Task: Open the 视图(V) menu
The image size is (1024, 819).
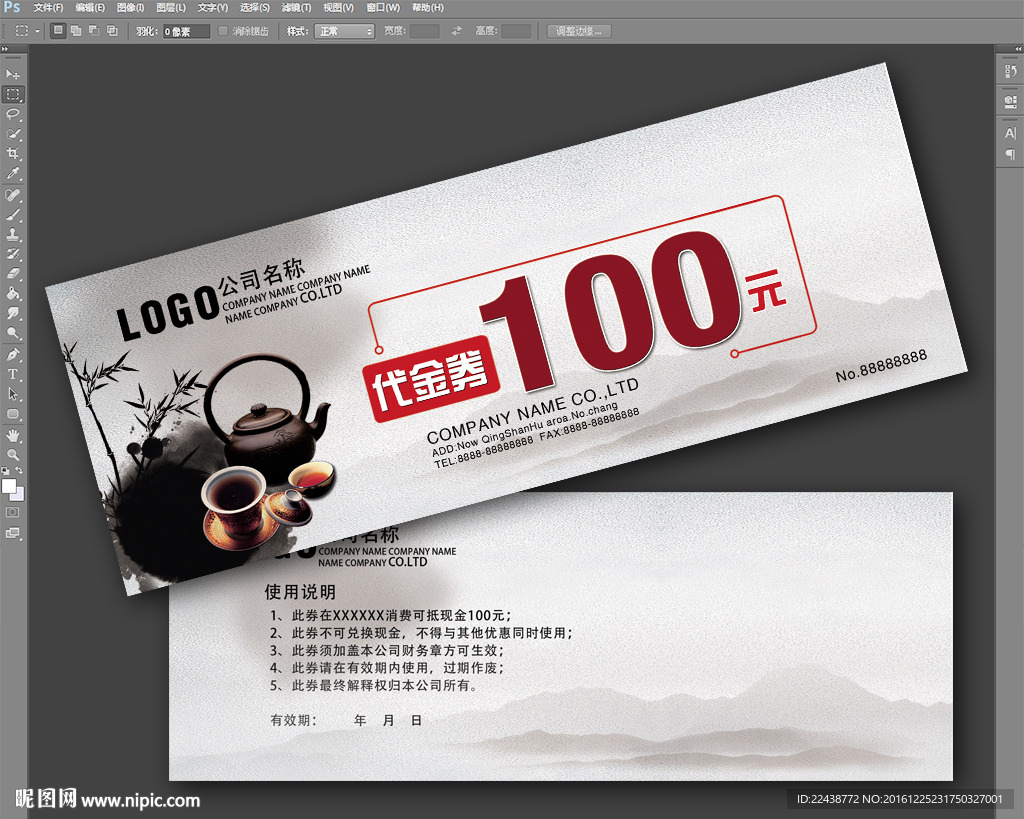Action: tap(338, 8)
